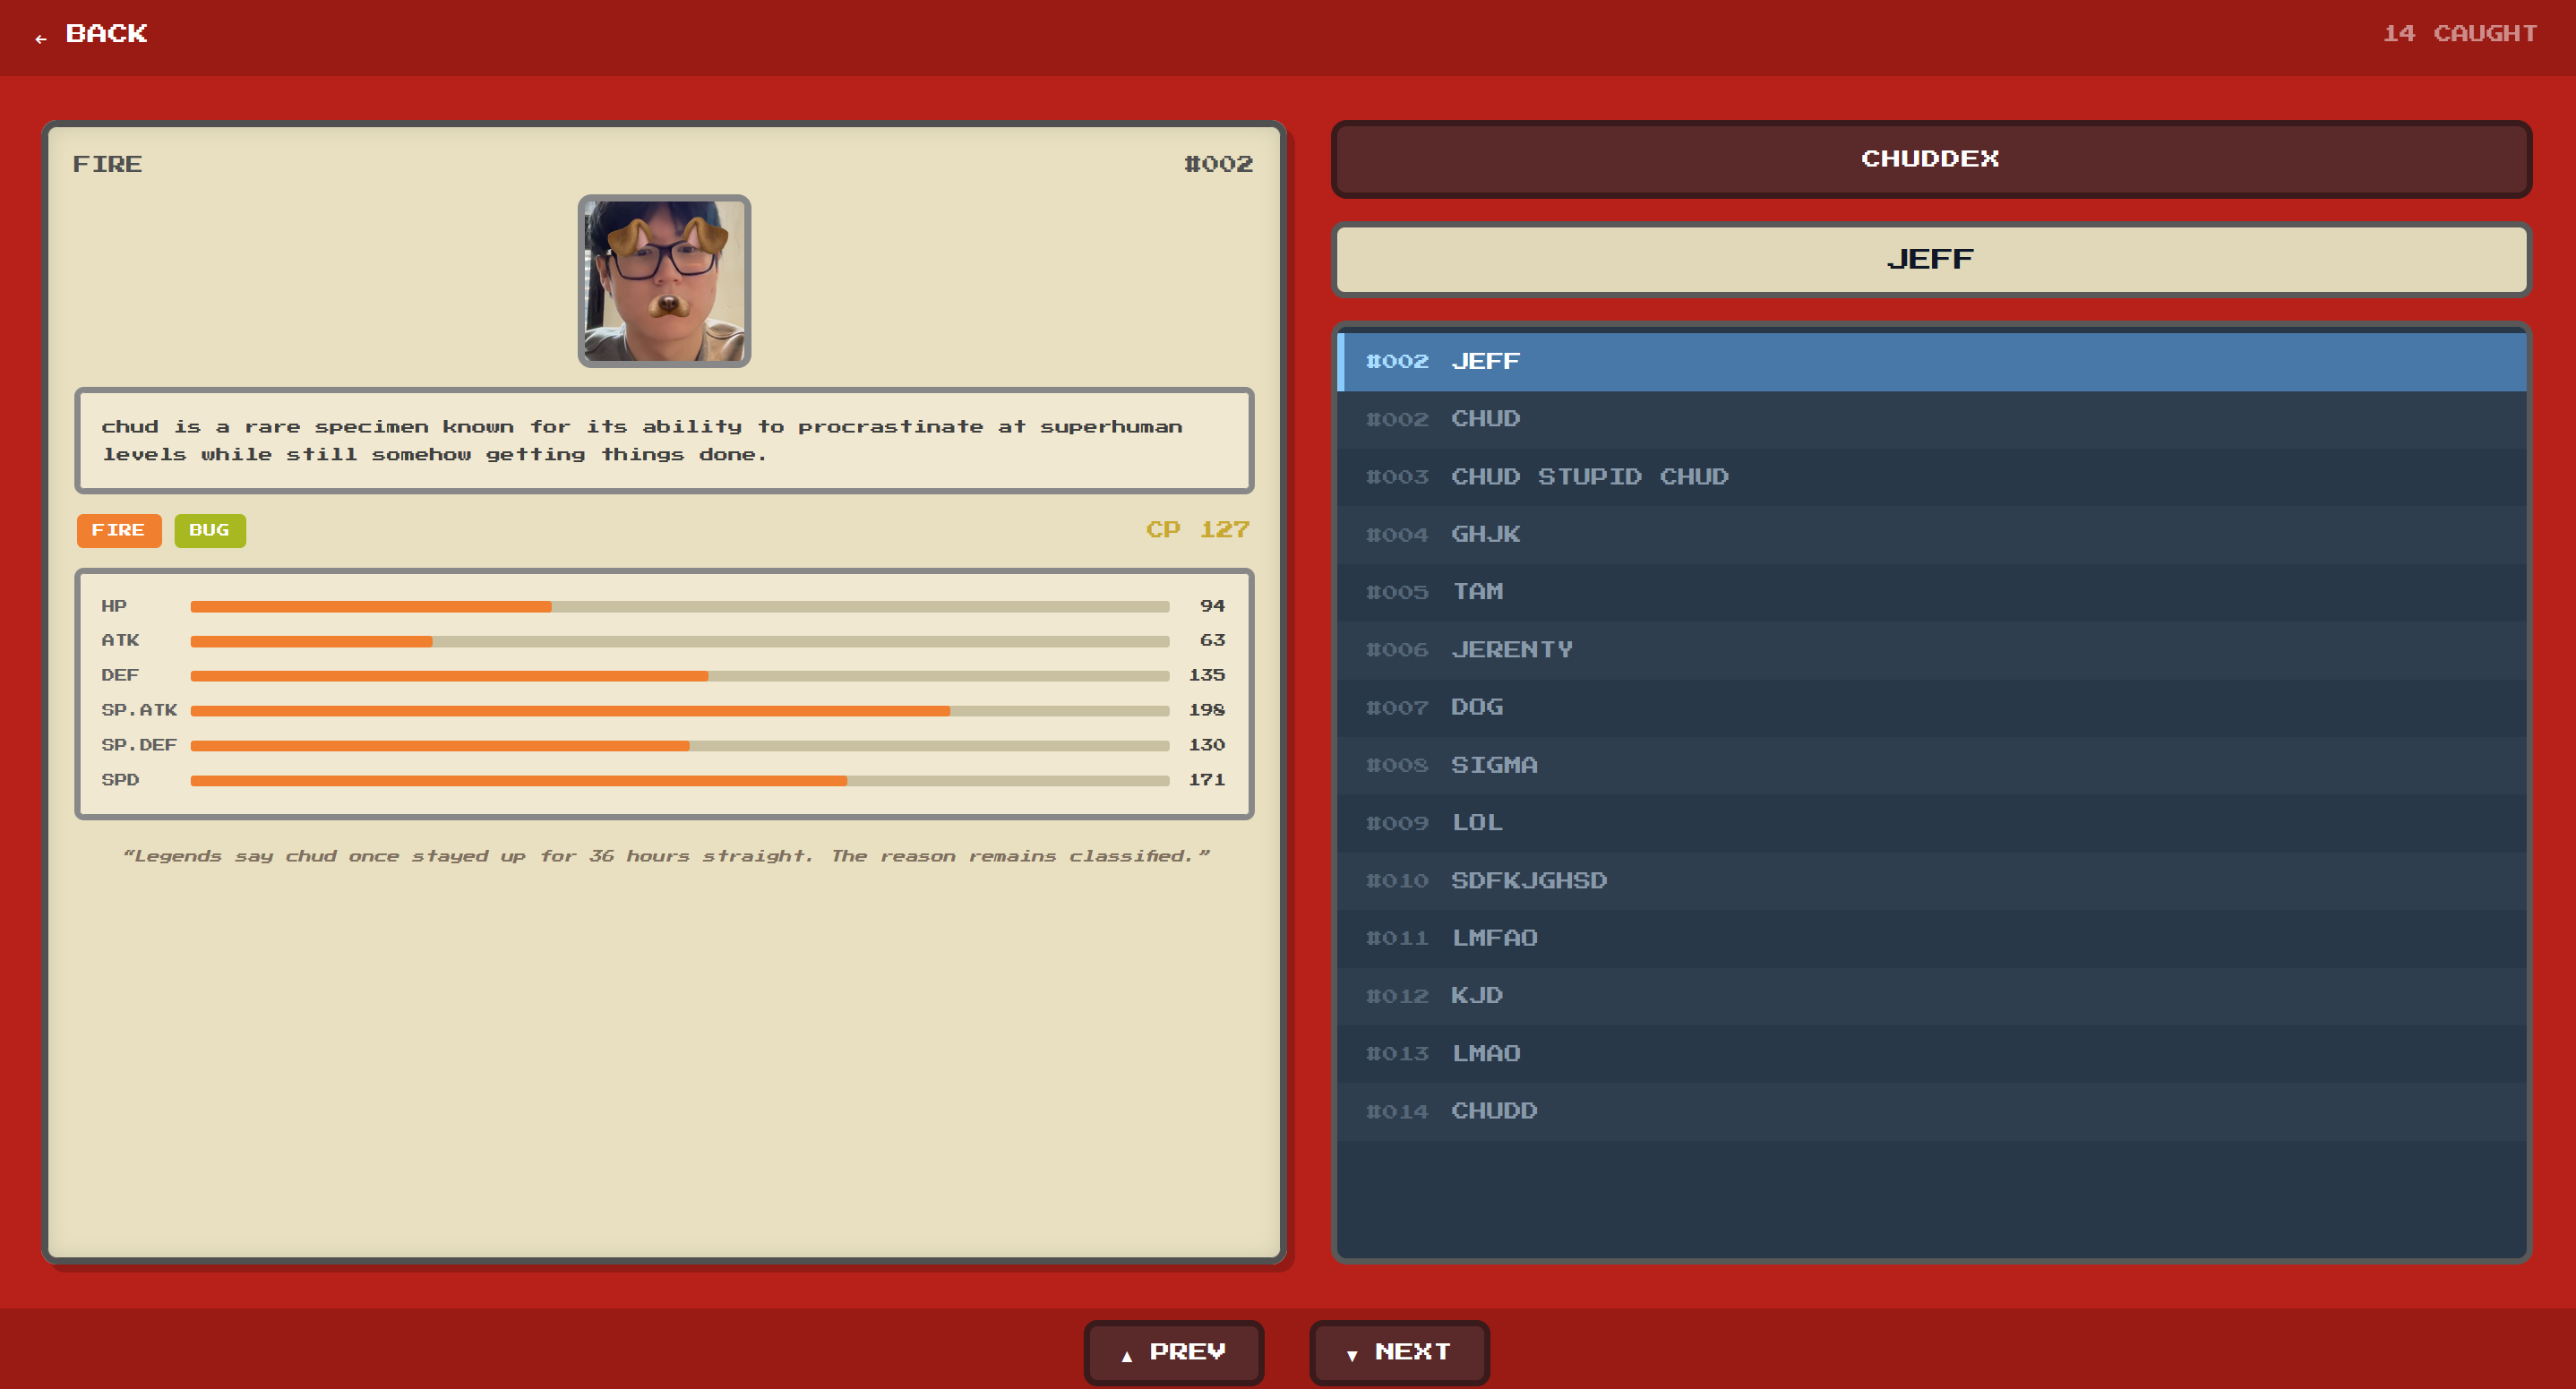Select #008 SIGMA entry
The width and height of the screenshot is (2576, 1389).
[x=1930, y=765]
